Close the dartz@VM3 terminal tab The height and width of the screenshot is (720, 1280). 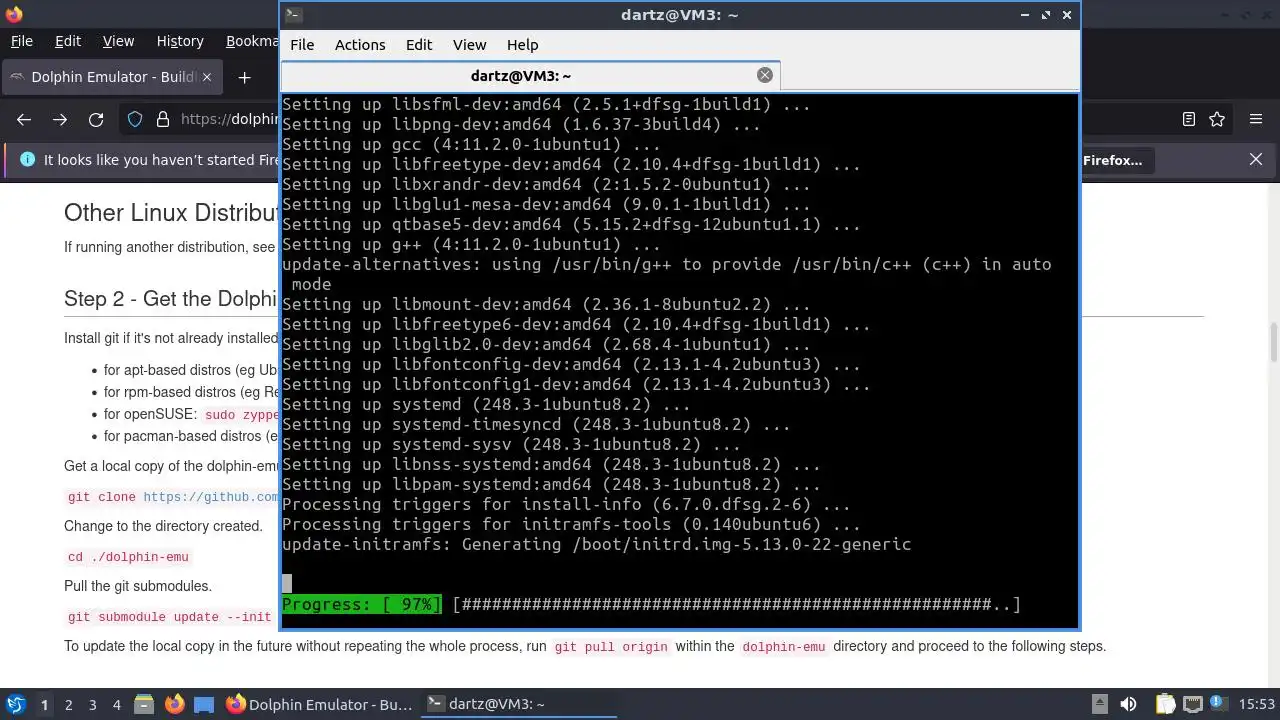coord(765,75)
